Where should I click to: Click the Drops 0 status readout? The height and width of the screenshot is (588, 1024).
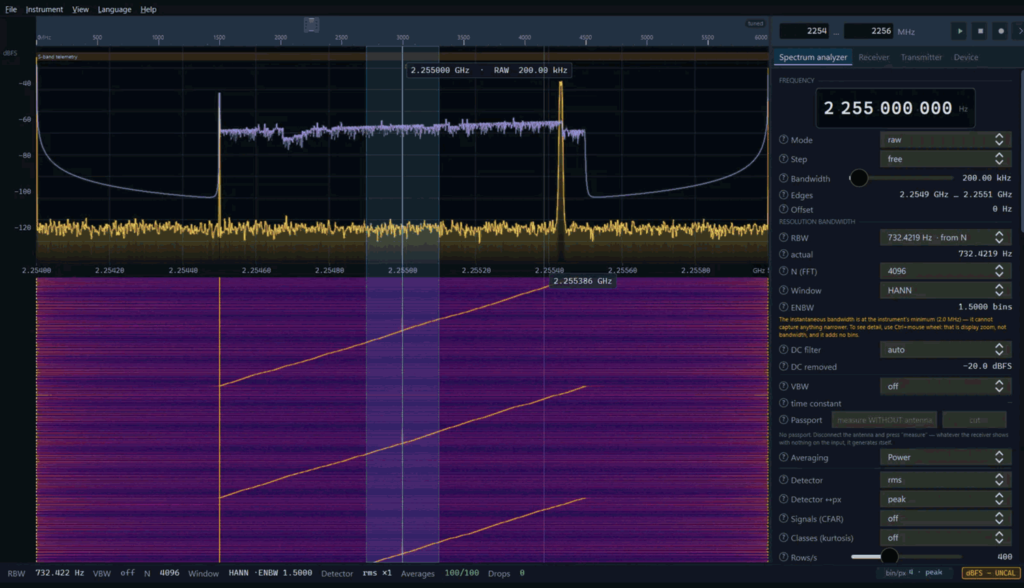click(506, 573)
